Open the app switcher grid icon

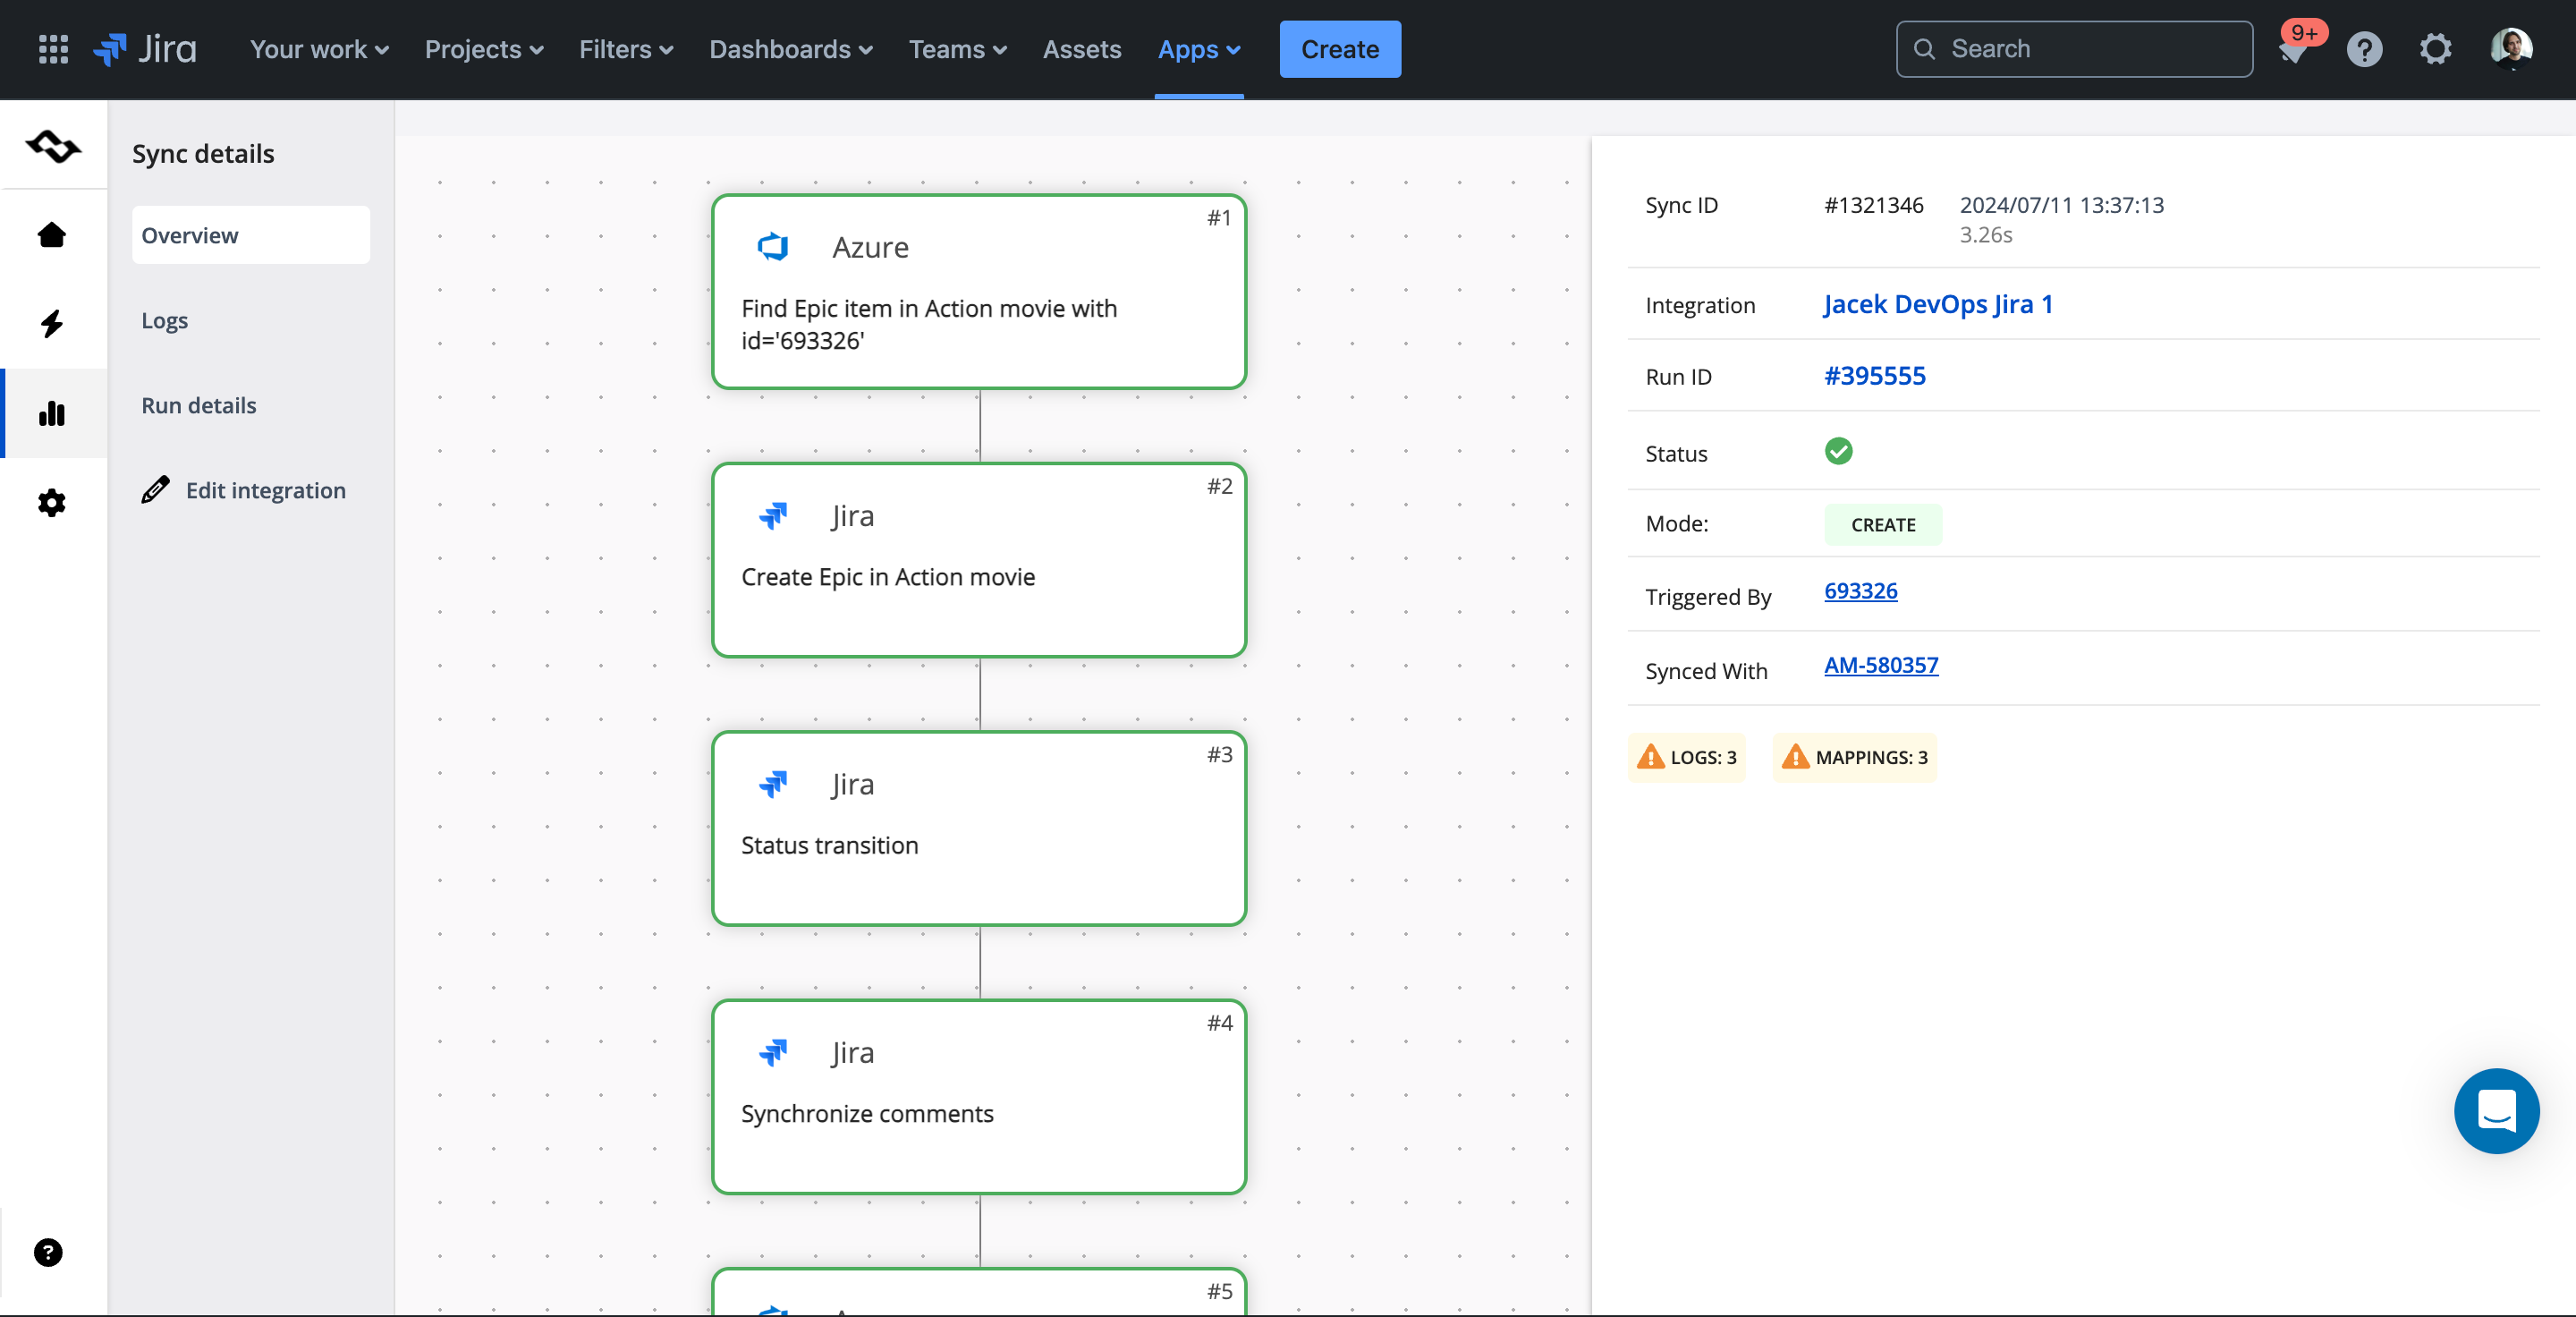(53, 49)
